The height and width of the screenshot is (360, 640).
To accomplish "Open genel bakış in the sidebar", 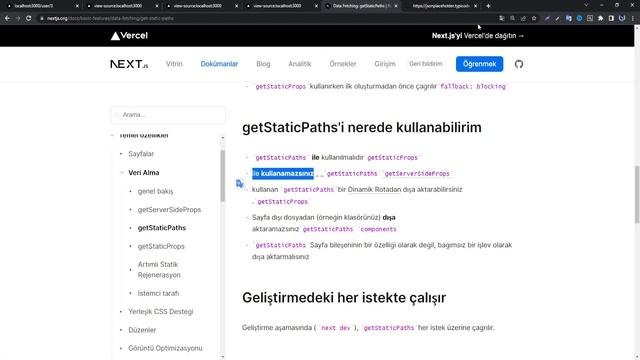I will pos(155,191).
